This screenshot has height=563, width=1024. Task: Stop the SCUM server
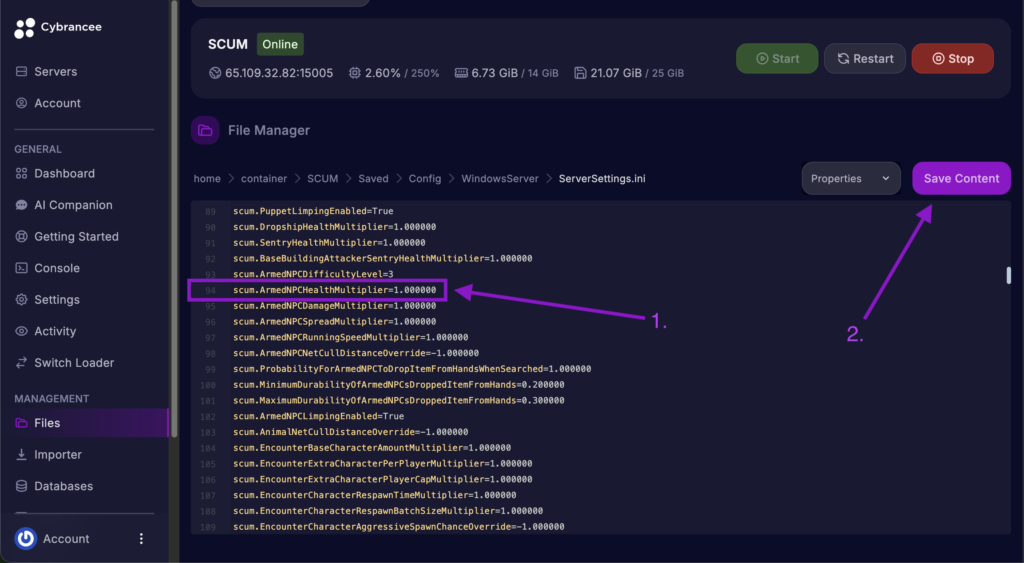(x=953, y=59)
